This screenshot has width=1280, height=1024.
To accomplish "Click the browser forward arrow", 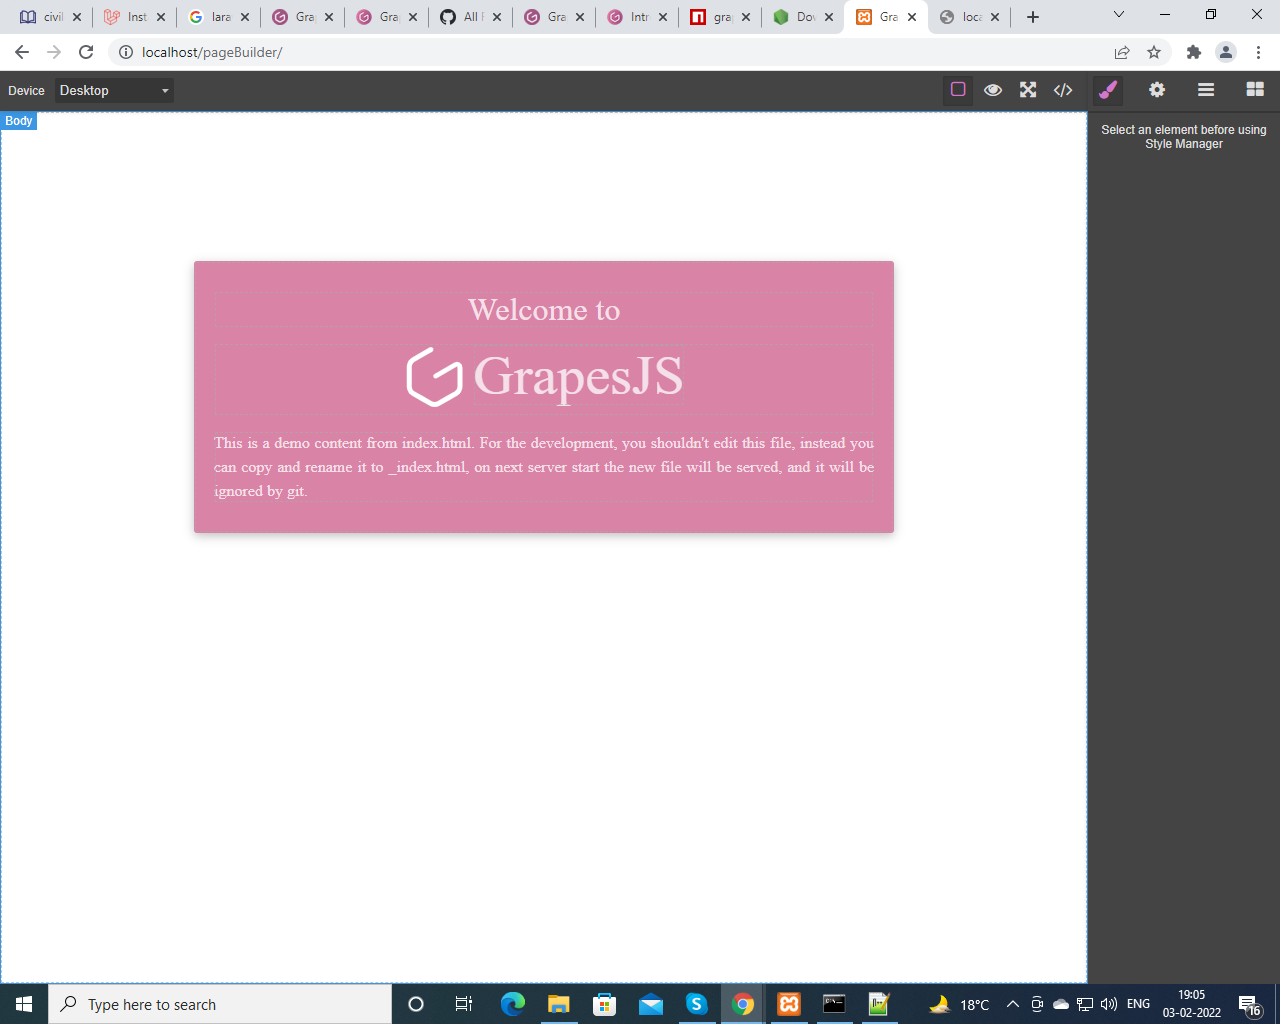I will (x=54, y=52).
